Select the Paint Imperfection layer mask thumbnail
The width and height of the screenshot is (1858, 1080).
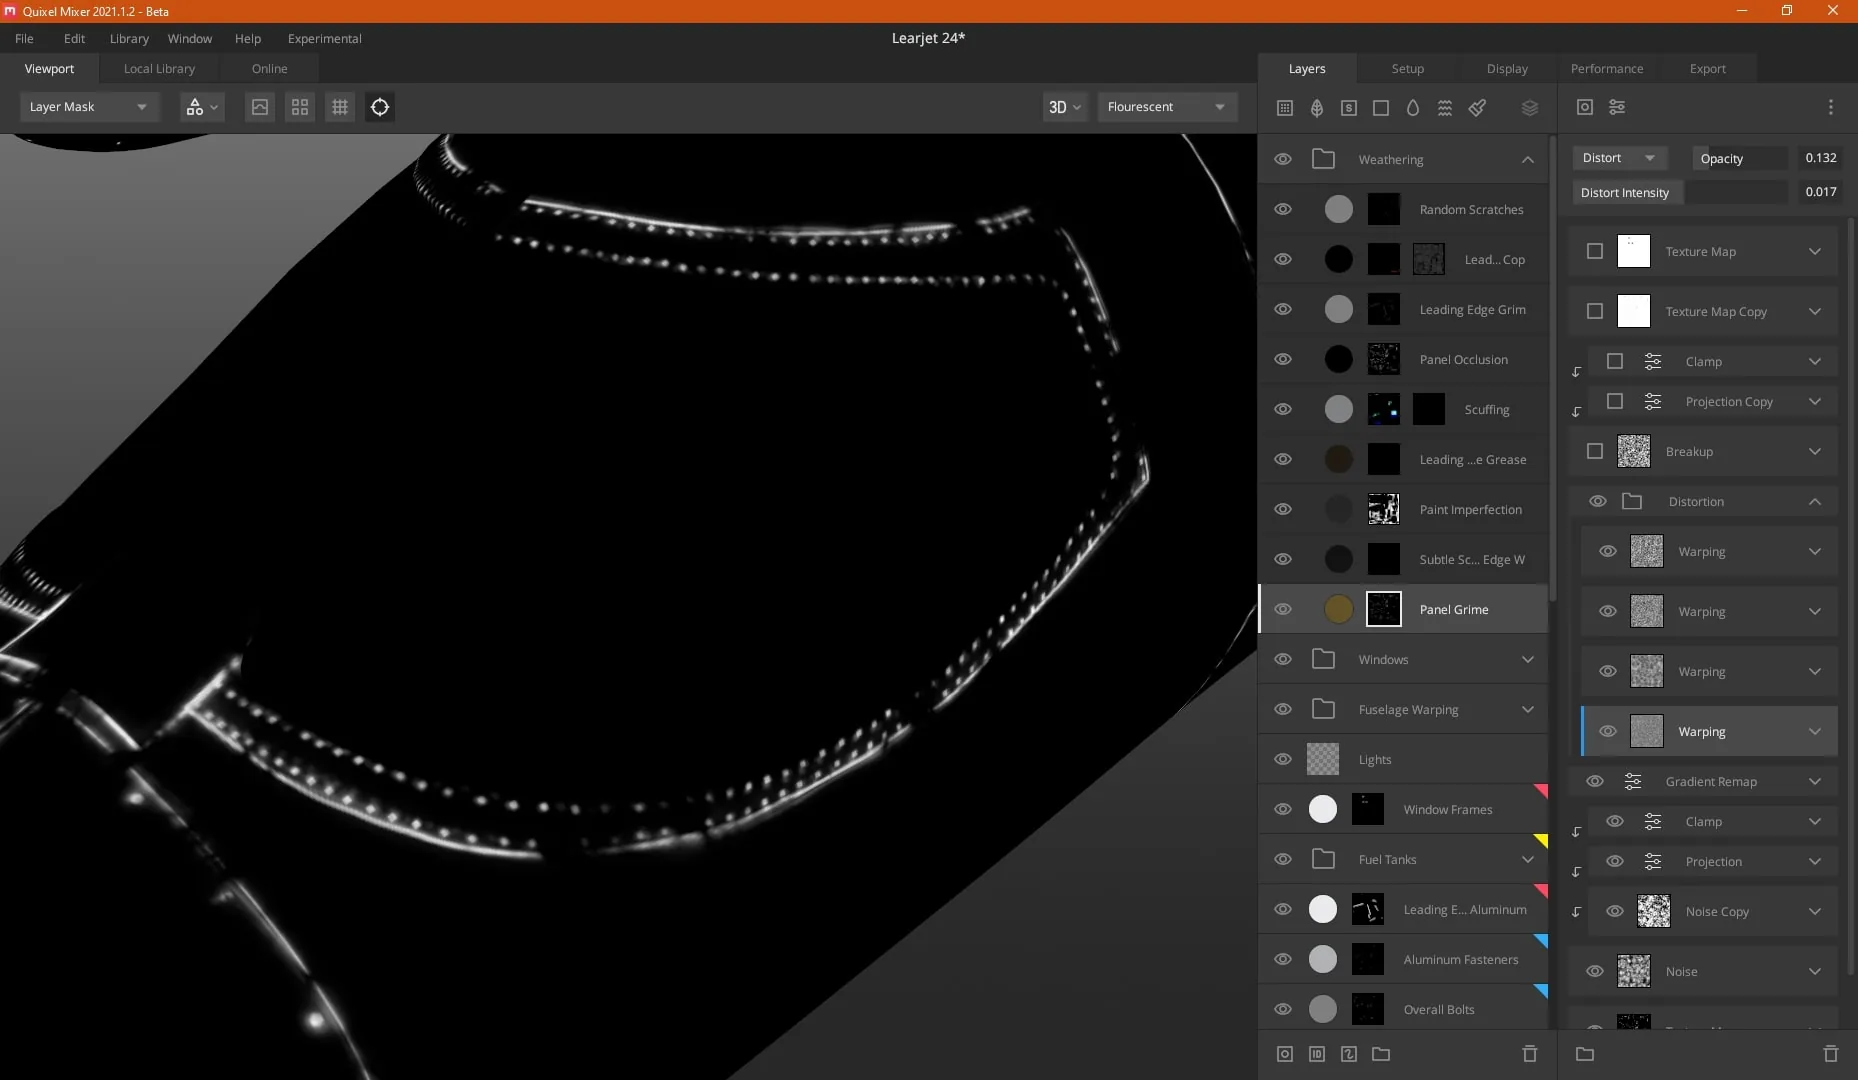1383,509
